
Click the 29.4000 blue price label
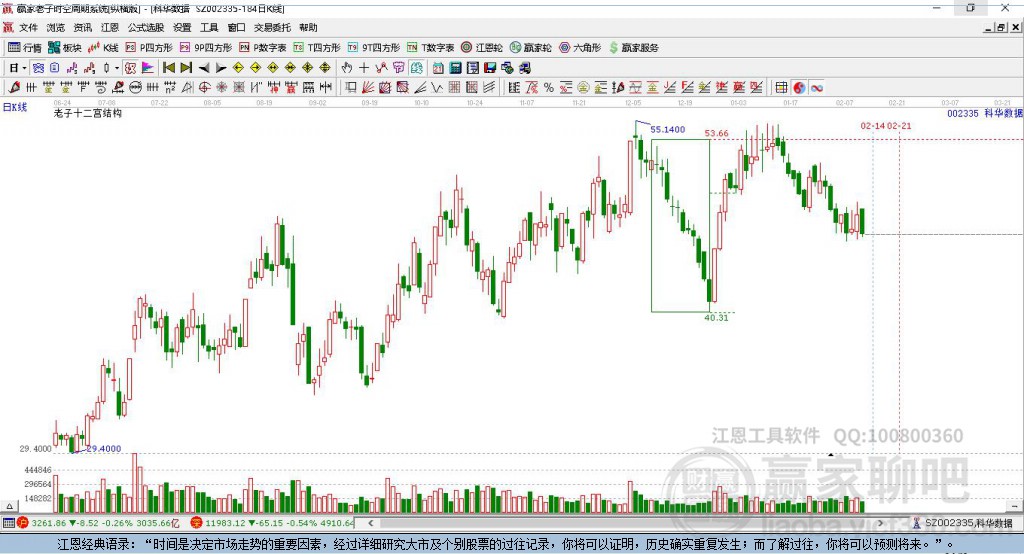click(104, 449)
